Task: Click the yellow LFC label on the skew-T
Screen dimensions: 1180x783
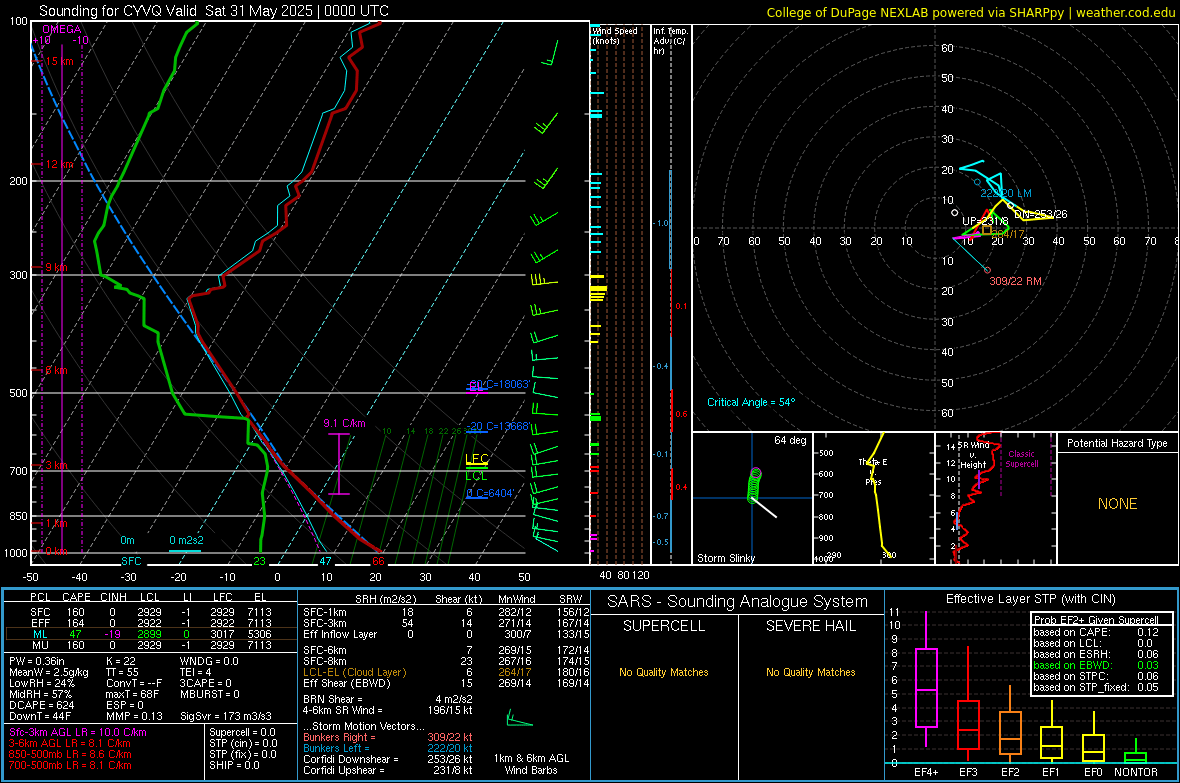Action: pos(476,459)
